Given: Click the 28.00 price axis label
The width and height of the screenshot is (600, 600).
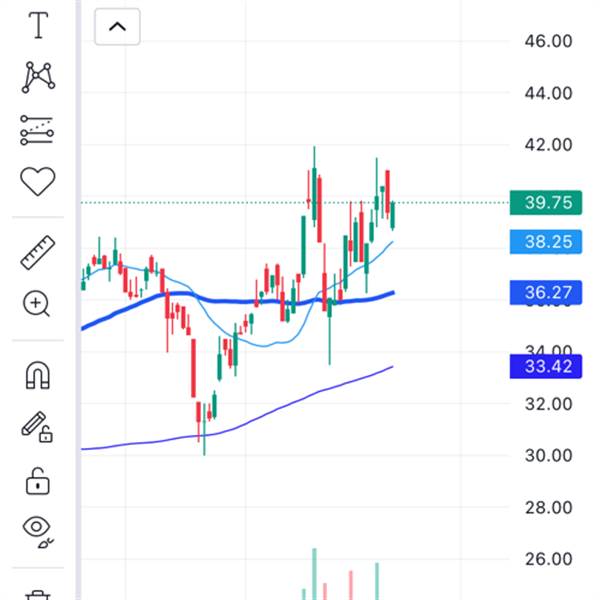Looking at the screenshot, I should (x=548, y=507).
